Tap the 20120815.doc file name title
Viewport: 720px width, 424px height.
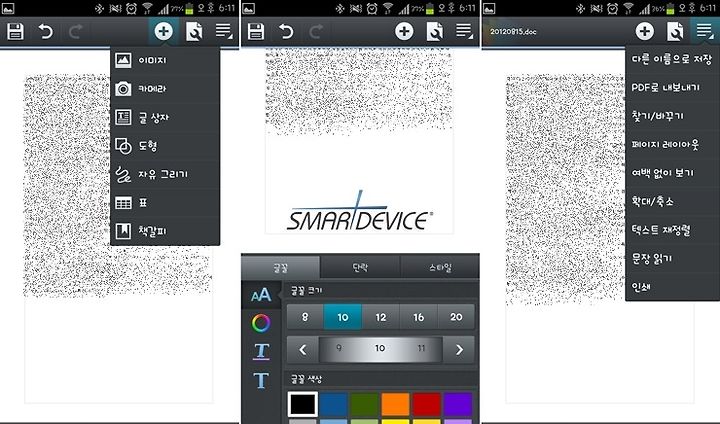point(513,32)
